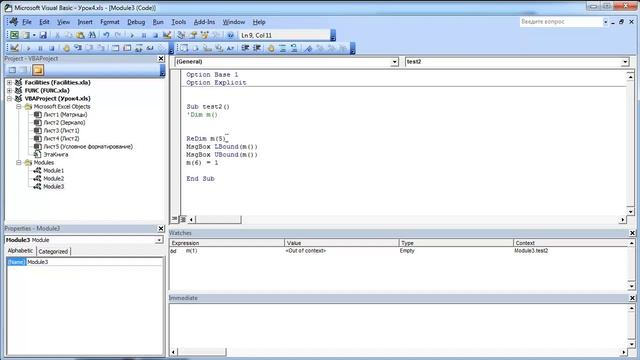Click Step Into on the Debug toolbar

(x=78, y=48)
